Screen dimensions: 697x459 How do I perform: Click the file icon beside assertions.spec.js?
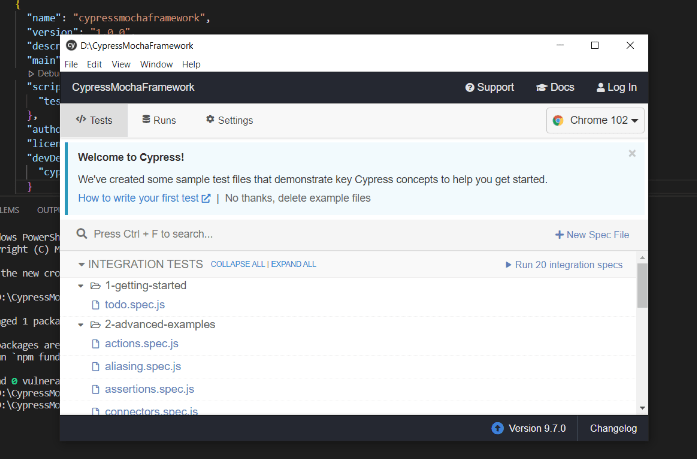tap(95, 390)
